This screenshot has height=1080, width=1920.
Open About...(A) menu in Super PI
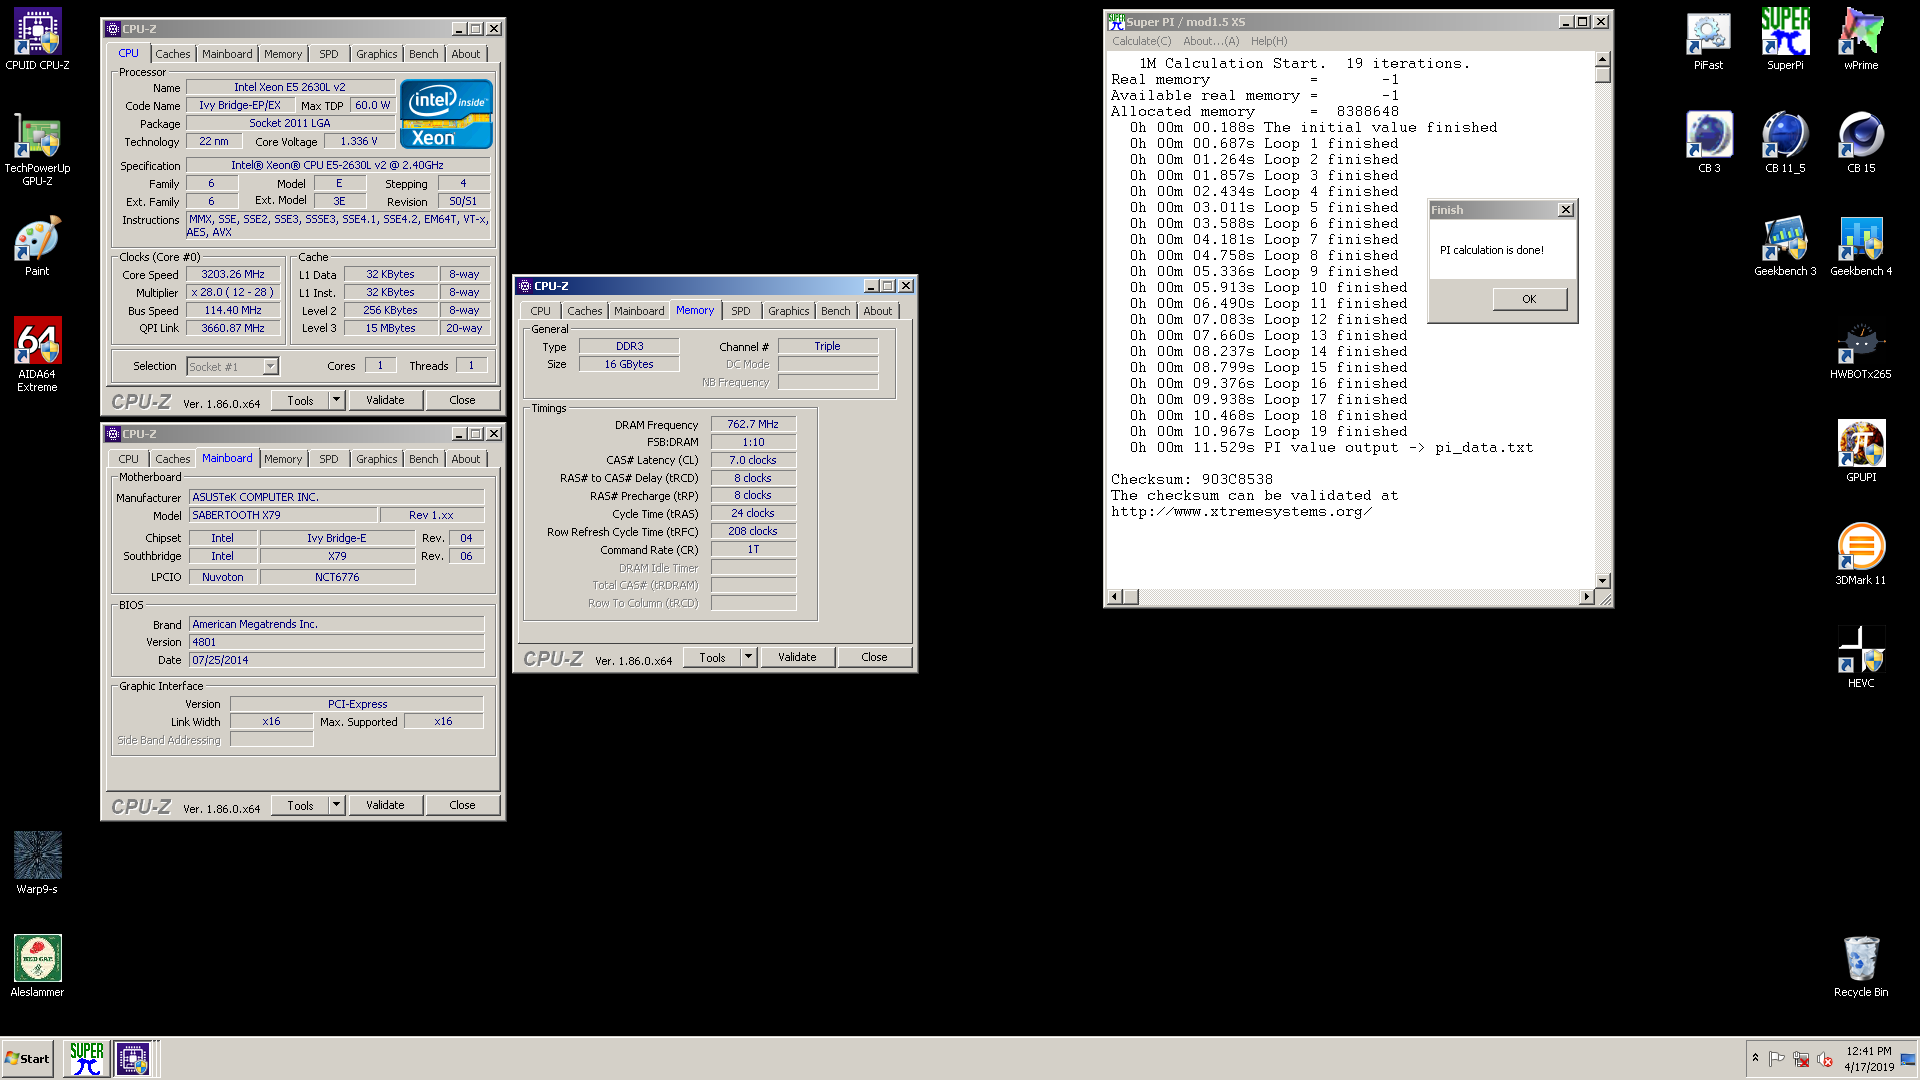pyautogui.click(x=1211, y=41)
